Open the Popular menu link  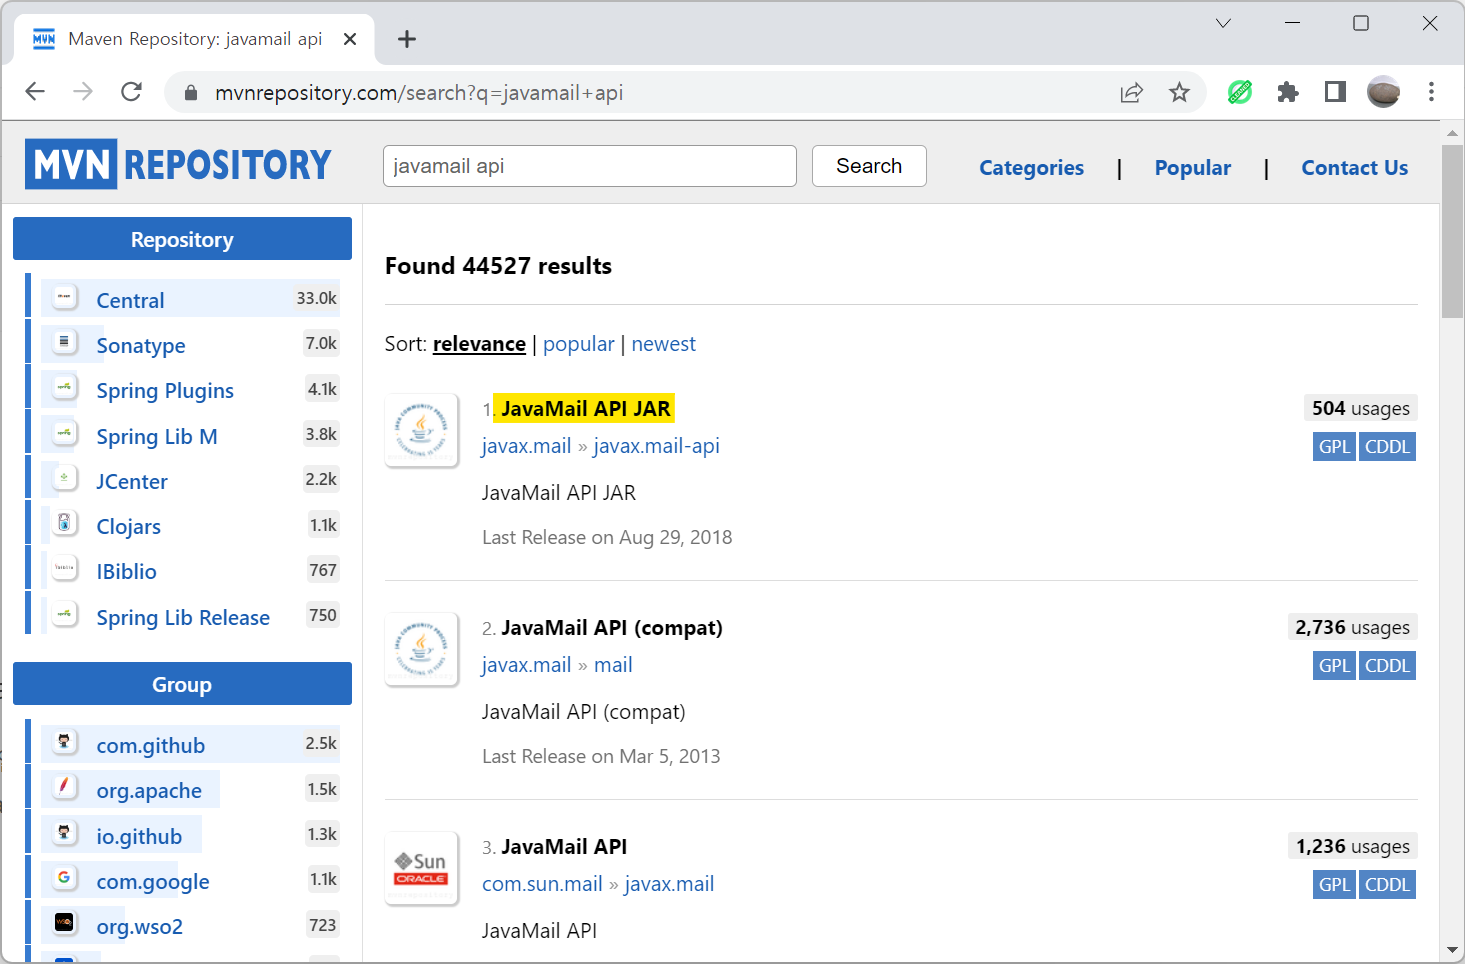(1192, 168)
